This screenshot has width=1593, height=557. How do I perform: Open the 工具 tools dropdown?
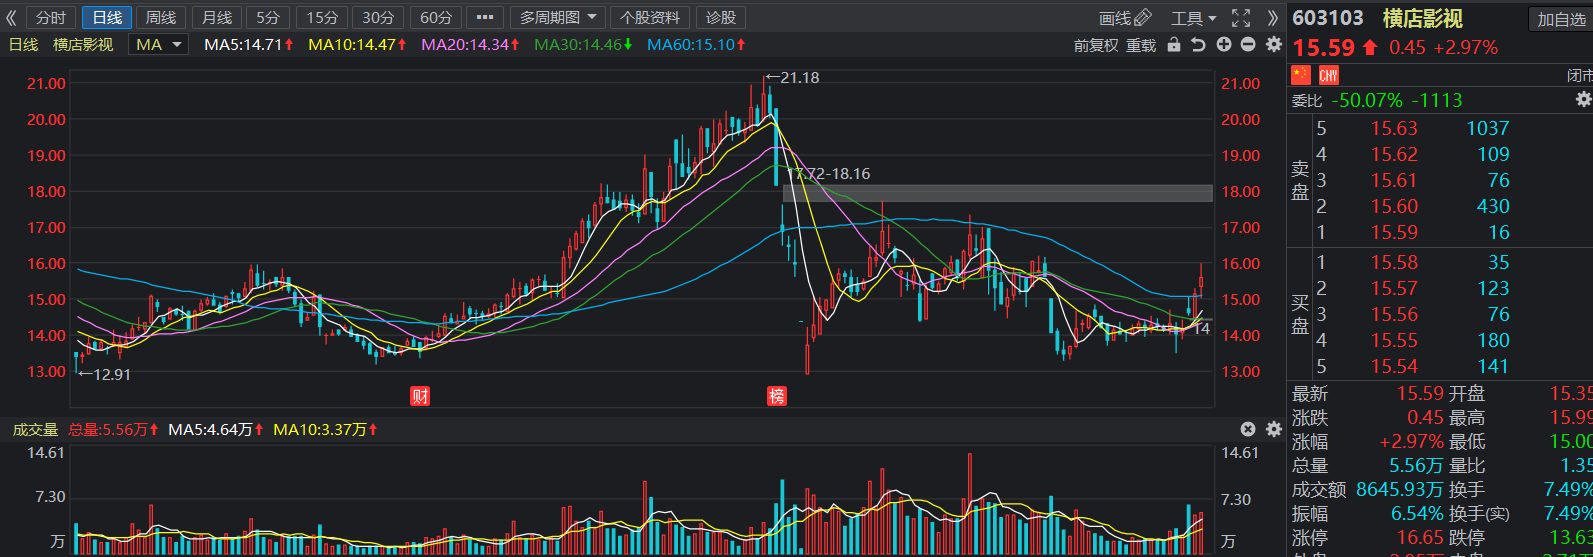pyautogui.click(x=1194, y=18)
